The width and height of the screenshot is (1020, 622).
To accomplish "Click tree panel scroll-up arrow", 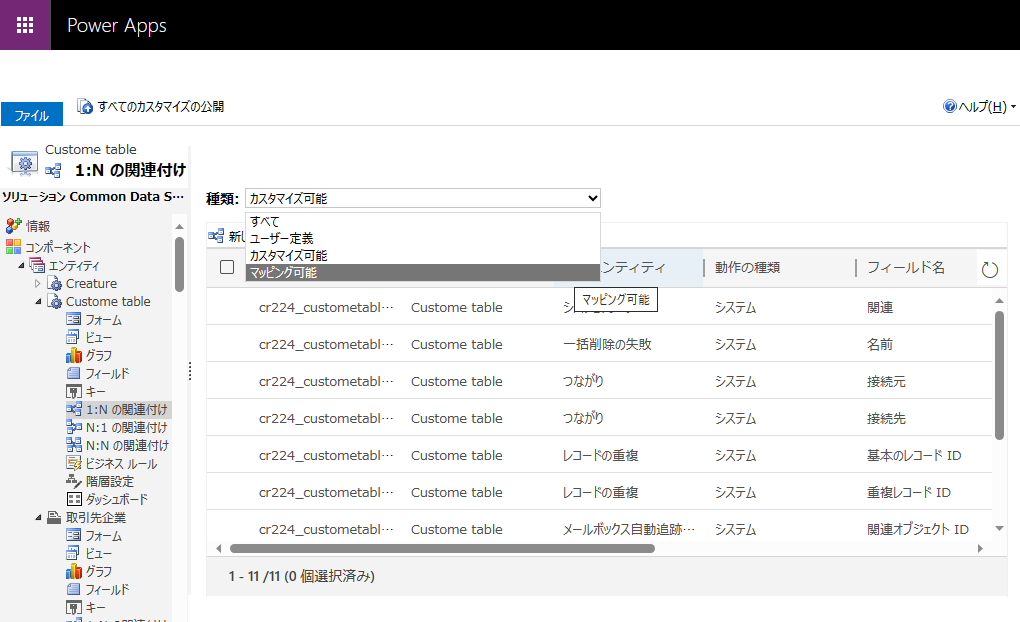I will (180, 226).
